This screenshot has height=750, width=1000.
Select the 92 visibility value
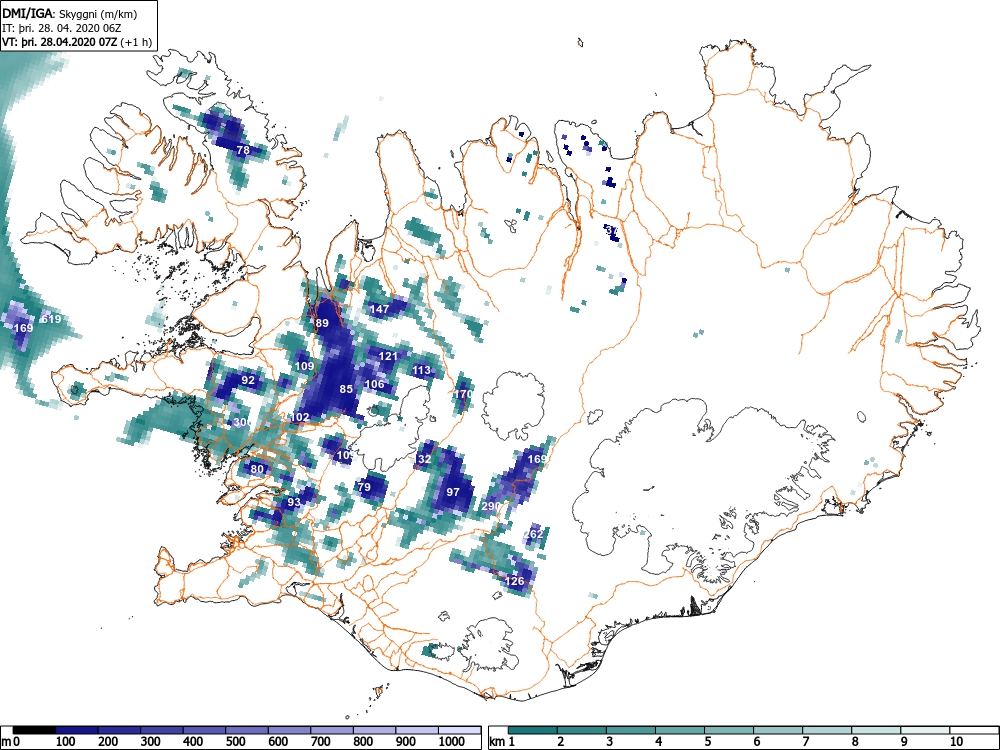click(248, 380)
